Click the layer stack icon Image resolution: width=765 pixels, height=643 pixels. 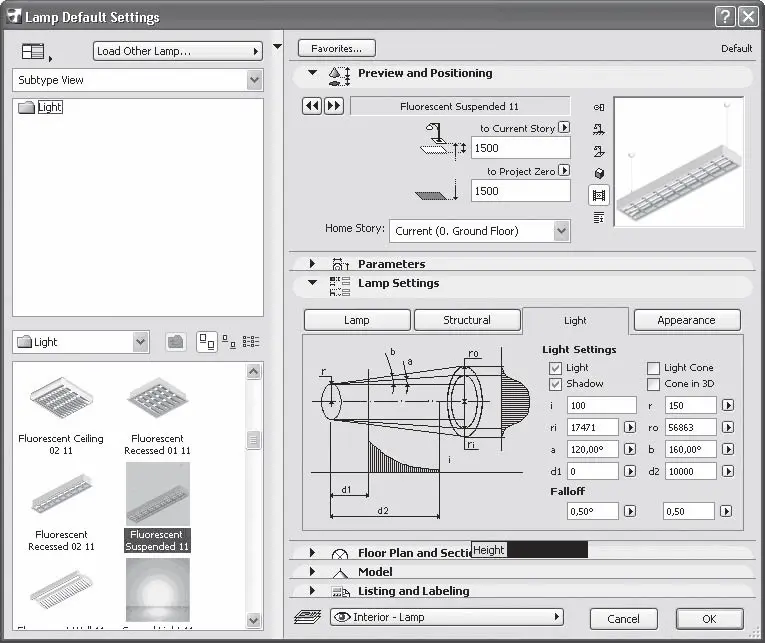pos(308,618)
